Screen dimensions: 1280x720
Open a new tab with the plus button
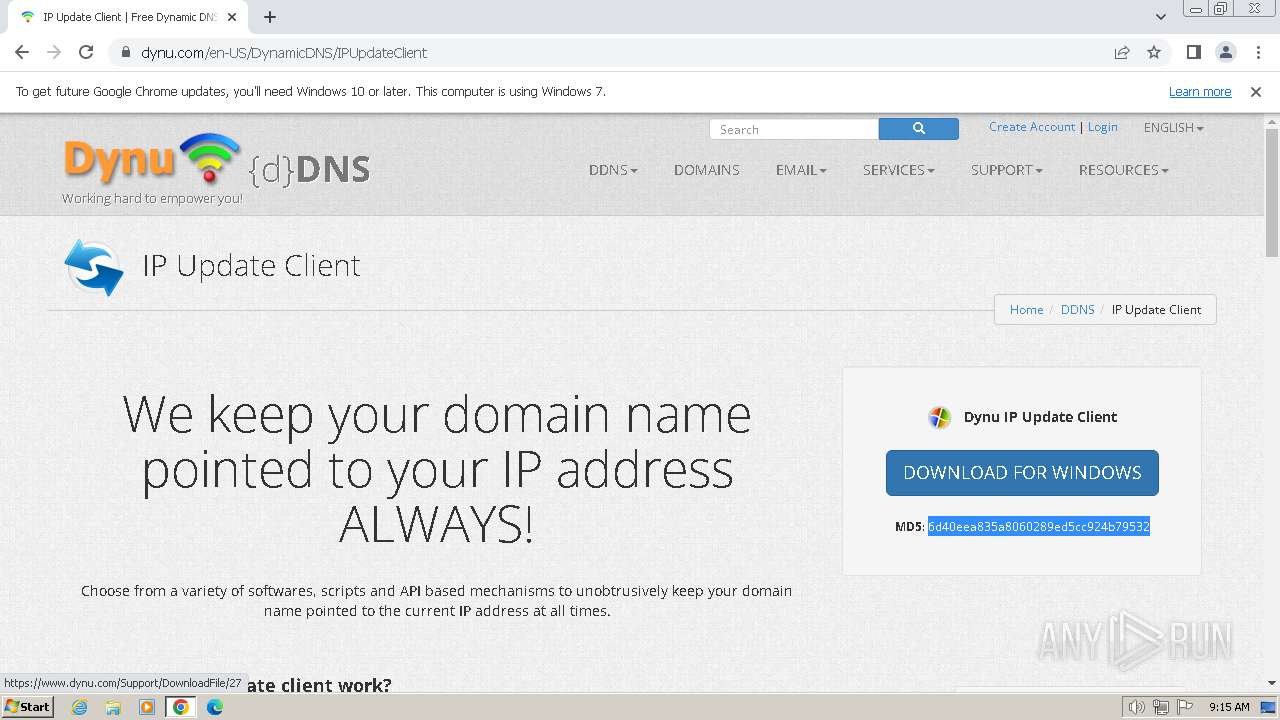[270, 17]
